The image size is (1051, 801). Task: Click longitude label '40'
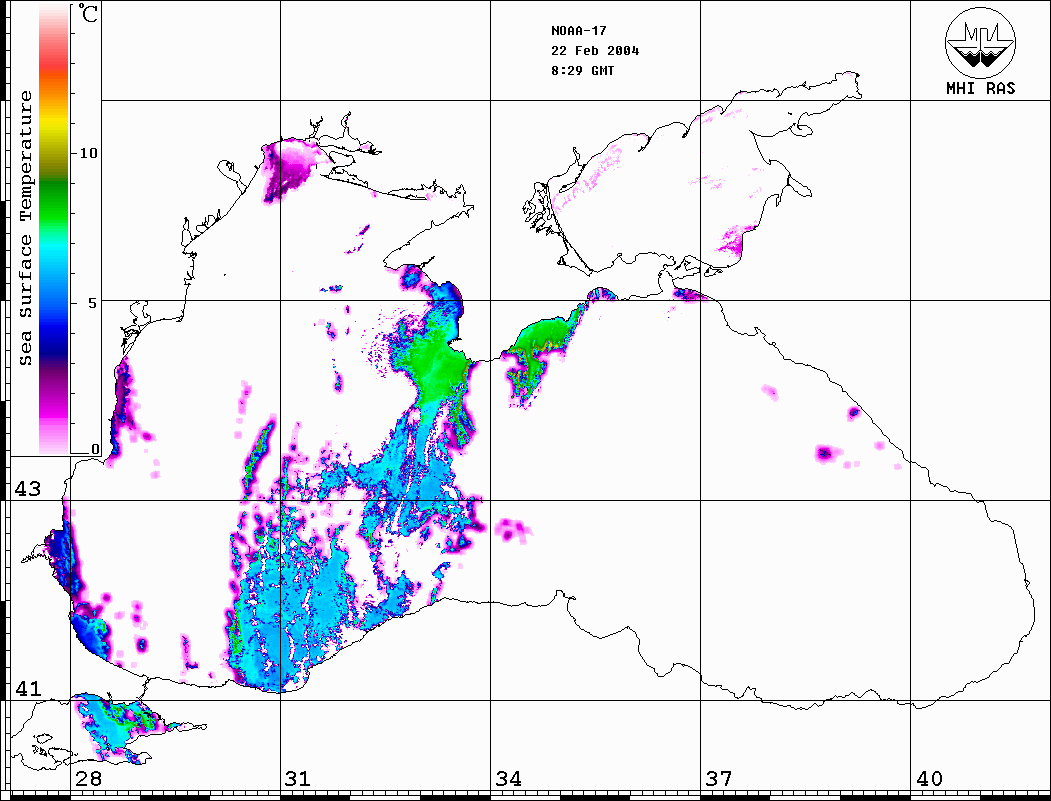929,779
